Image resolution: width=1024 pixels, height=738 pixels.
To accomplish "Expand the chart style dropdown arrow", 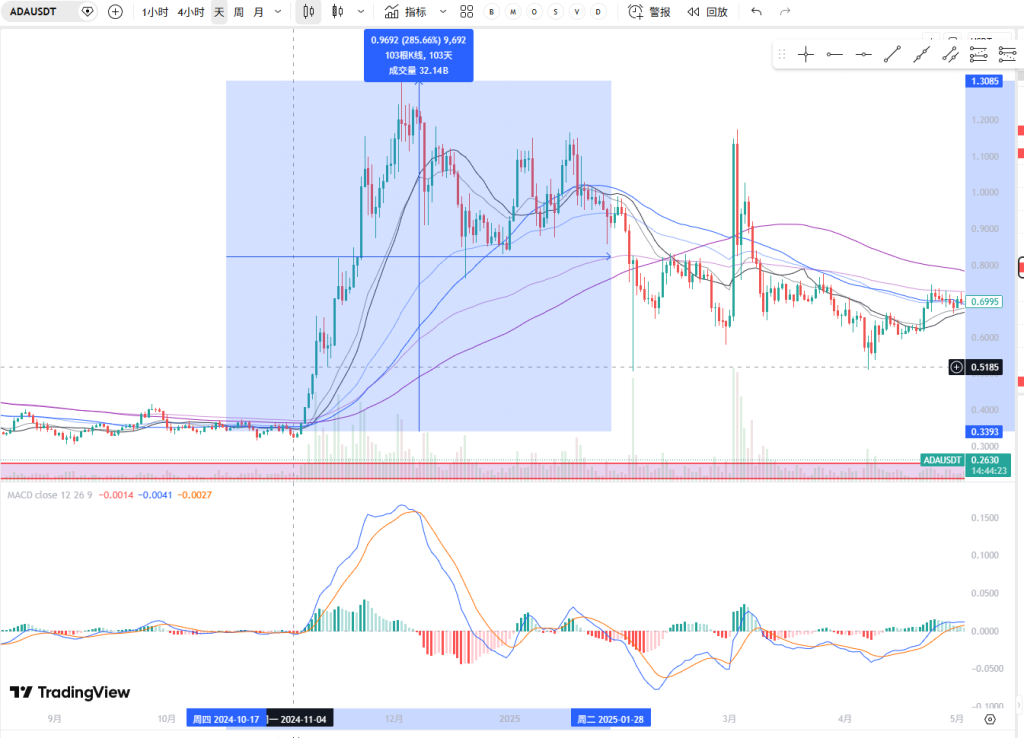I will tap(360, 12).
